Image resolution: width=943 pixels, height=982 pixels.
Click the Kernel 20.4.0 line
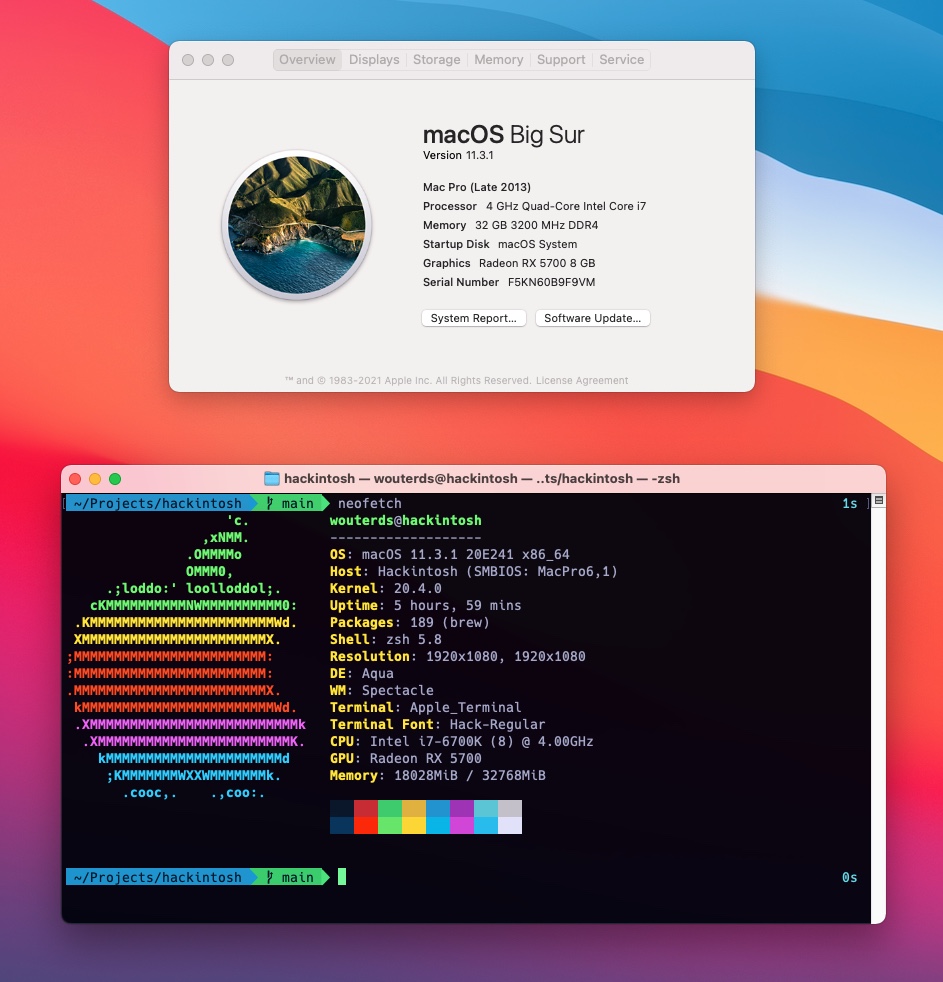[x=386, y=588]
